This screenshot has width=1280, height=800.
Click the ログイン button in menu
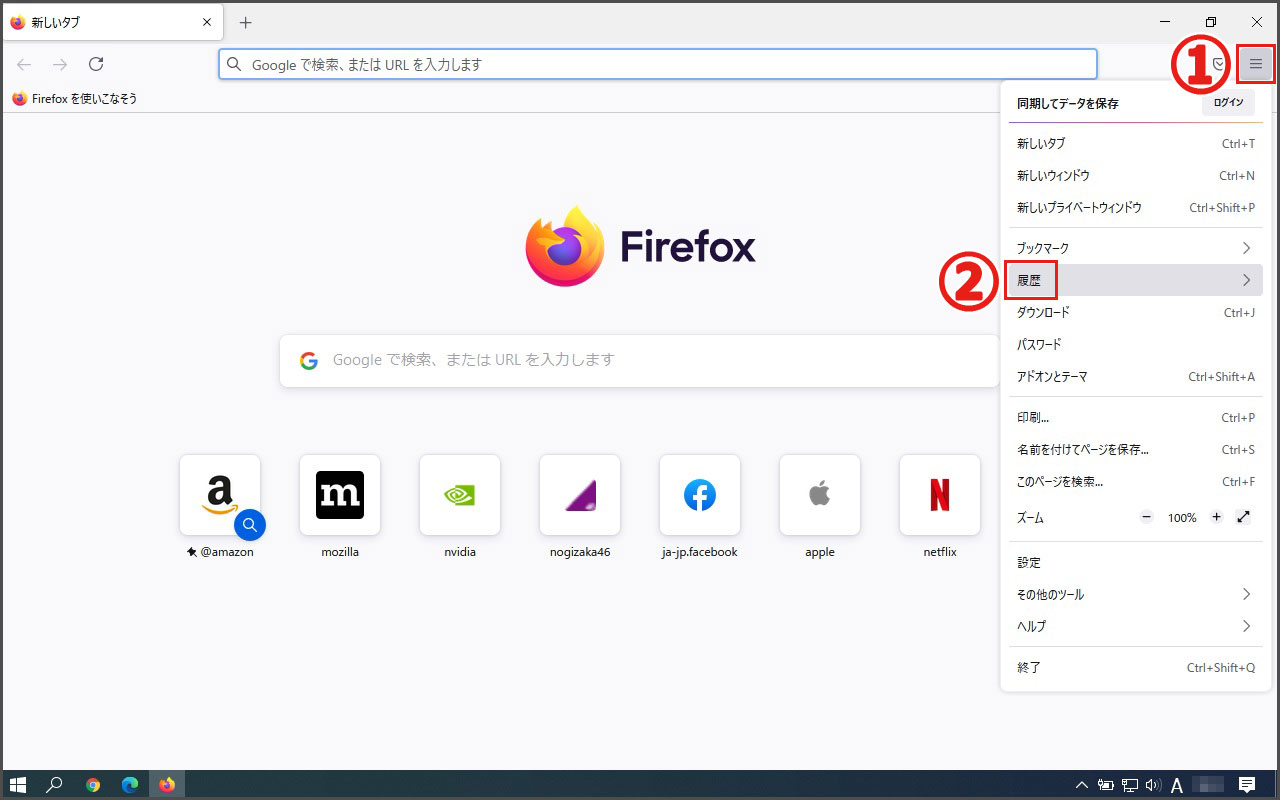click(1228, 103)
